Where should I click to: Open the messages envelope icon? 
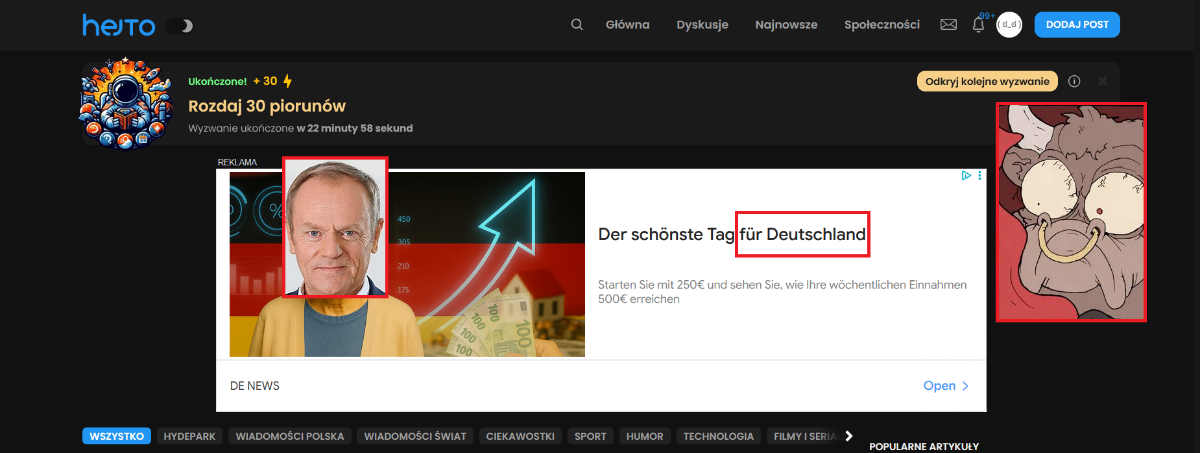click(x=948, y=25)
